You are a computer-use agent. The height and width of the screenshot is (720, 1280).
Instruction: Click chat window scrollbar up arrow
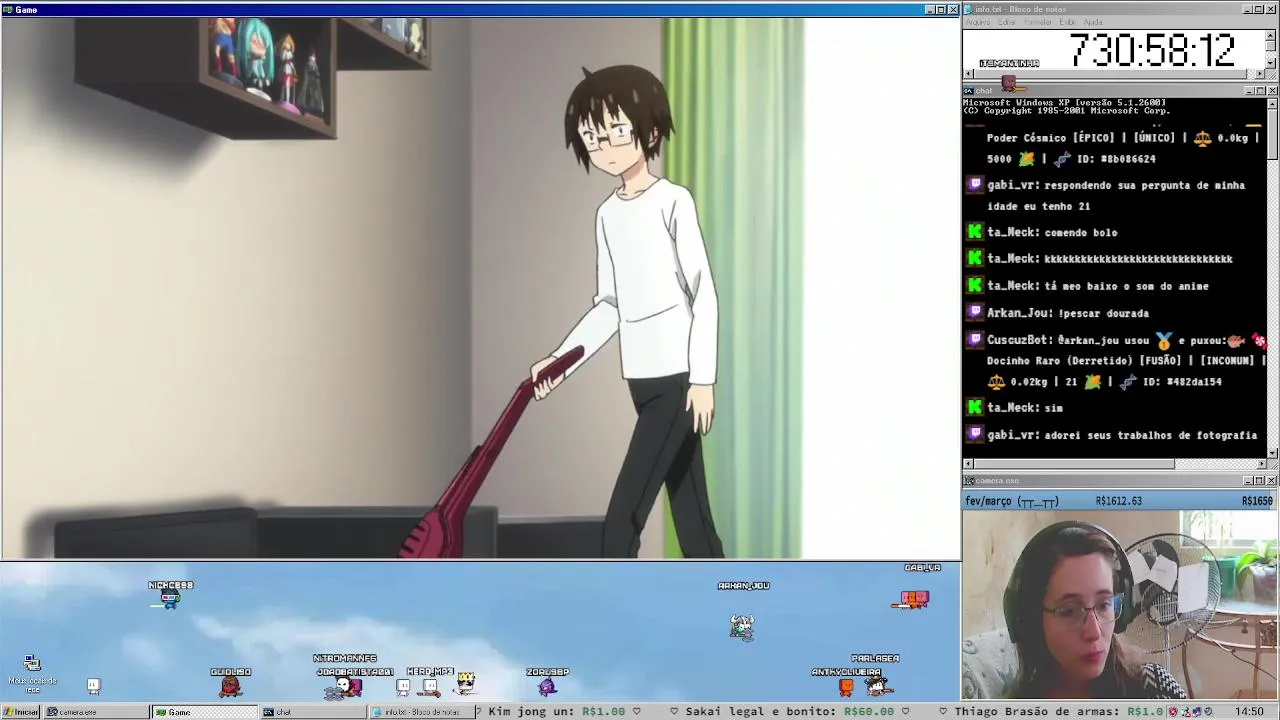point(1272,103)
